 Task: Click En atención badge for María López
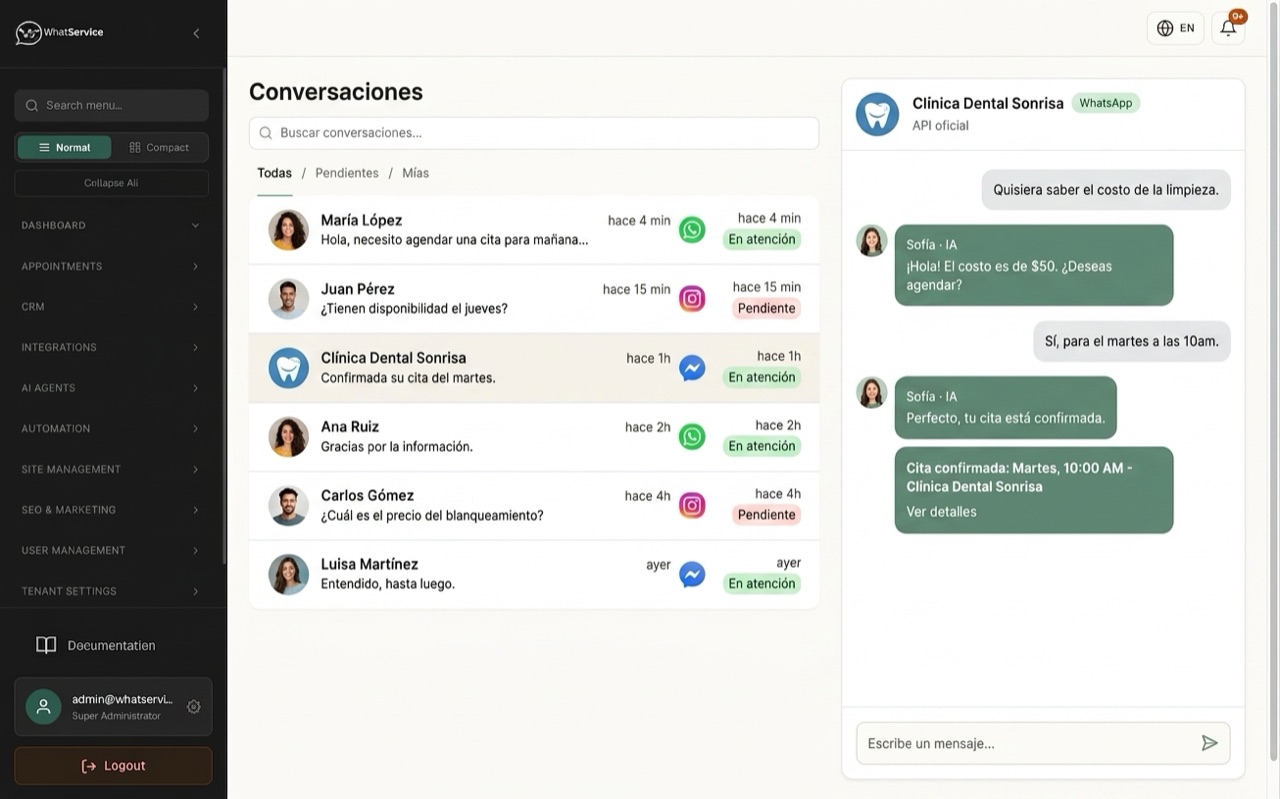pos(762,239)
